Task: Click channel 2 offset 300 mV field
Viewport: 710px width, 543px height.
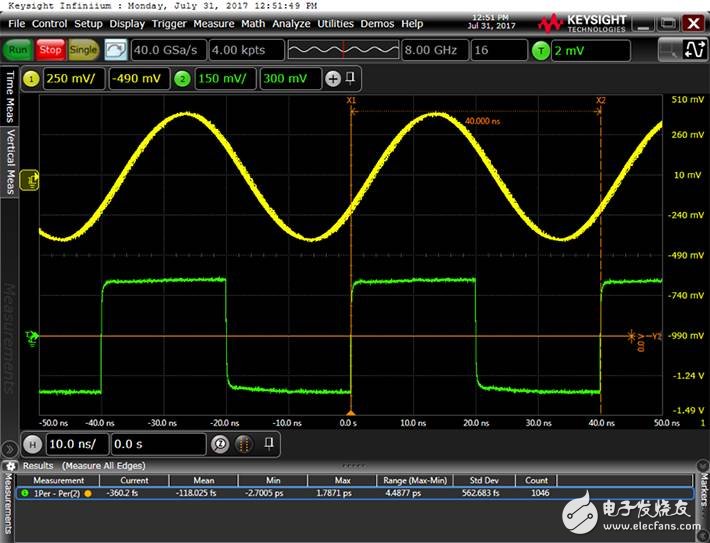Action: point(290,79)
